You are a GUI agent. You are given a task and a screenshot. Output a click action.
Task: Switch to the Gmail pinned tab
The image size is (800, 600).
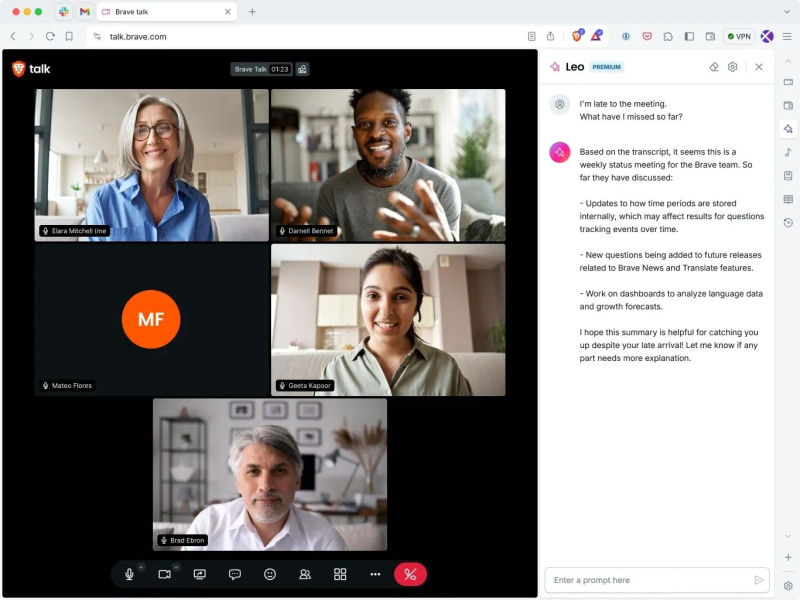(x=85, y=12)
